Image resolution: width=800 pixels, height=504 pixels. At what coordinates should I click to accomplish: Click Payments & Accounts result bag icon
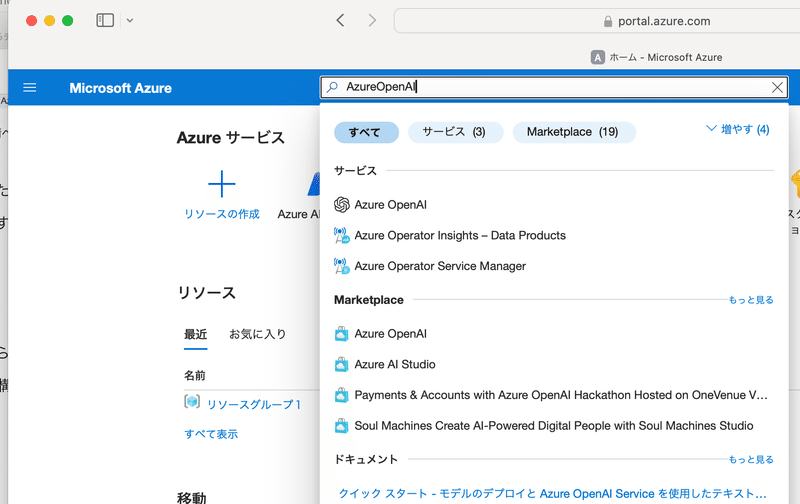tap(341, 395)
